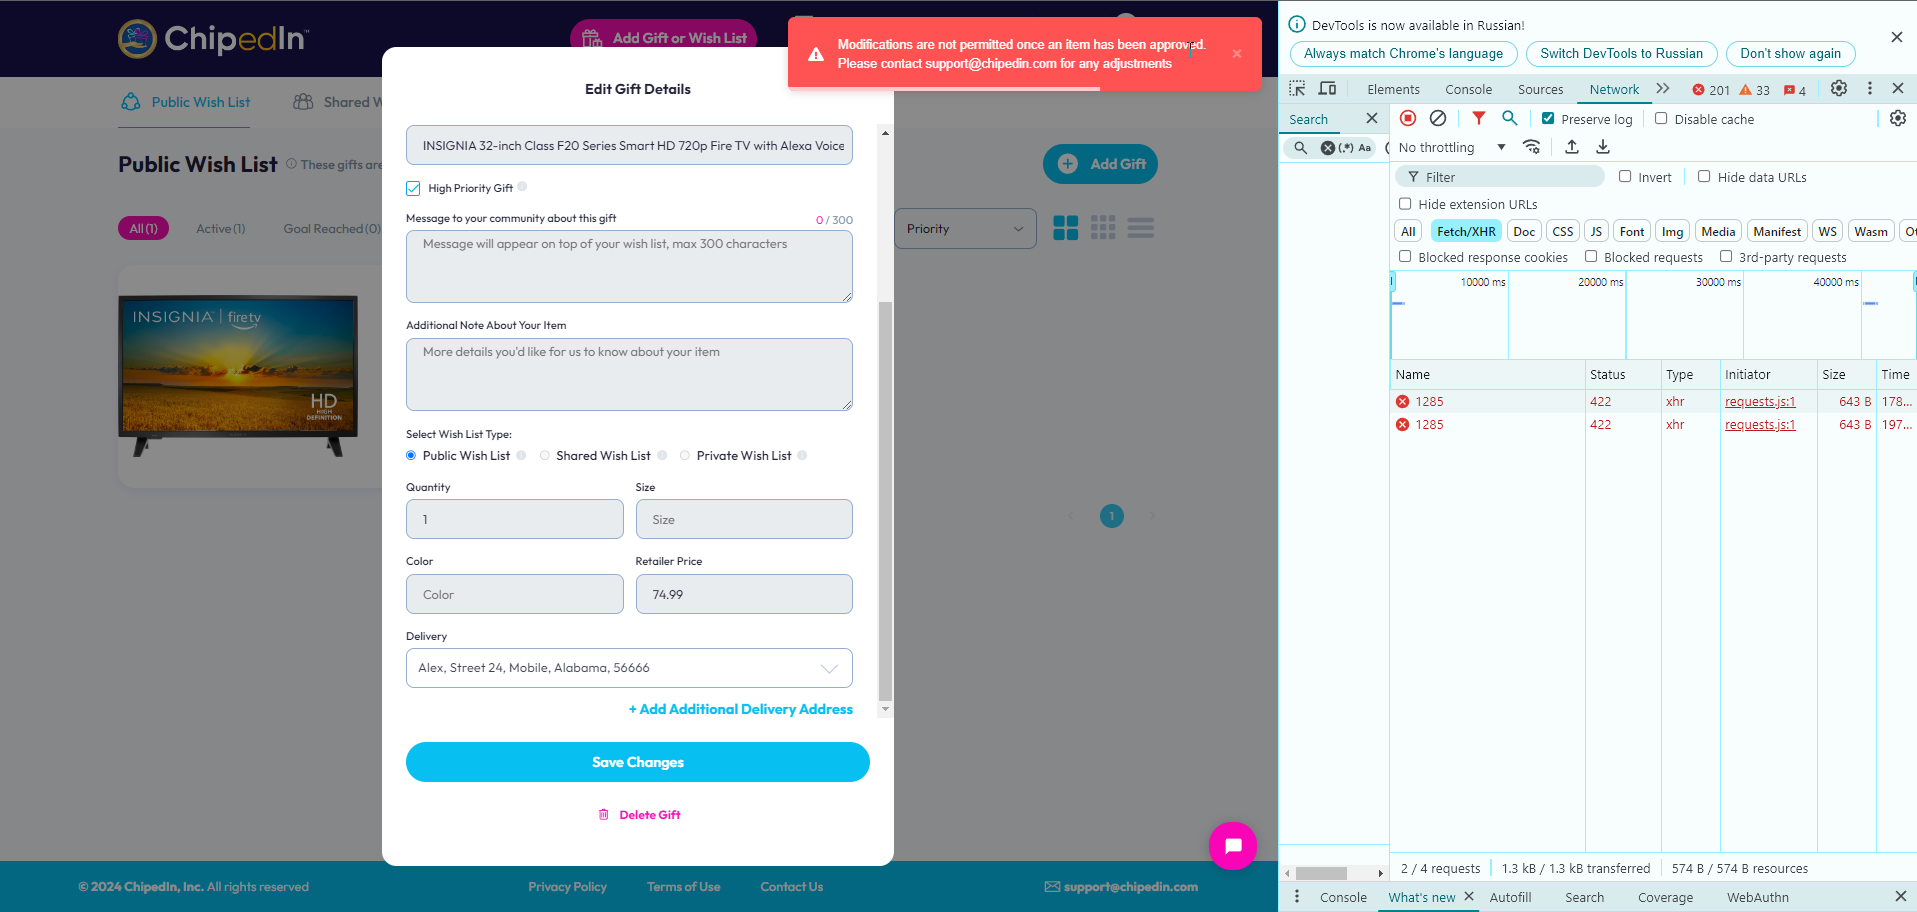Image resolution: width=1917 pixels, height=912 pixels.
Task: Clear the network log with the clear icon
Action: pos(1438,118)
